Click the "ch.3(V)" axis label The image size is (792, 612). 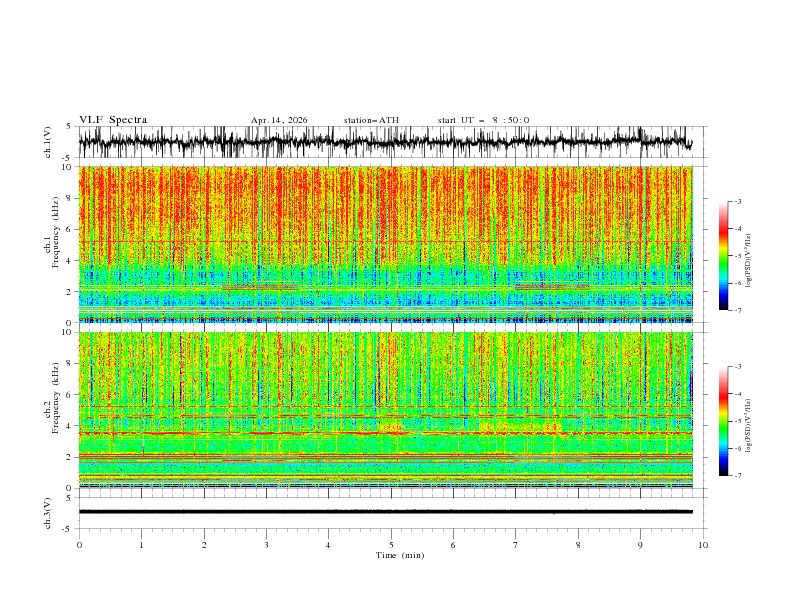pos(48,513)
